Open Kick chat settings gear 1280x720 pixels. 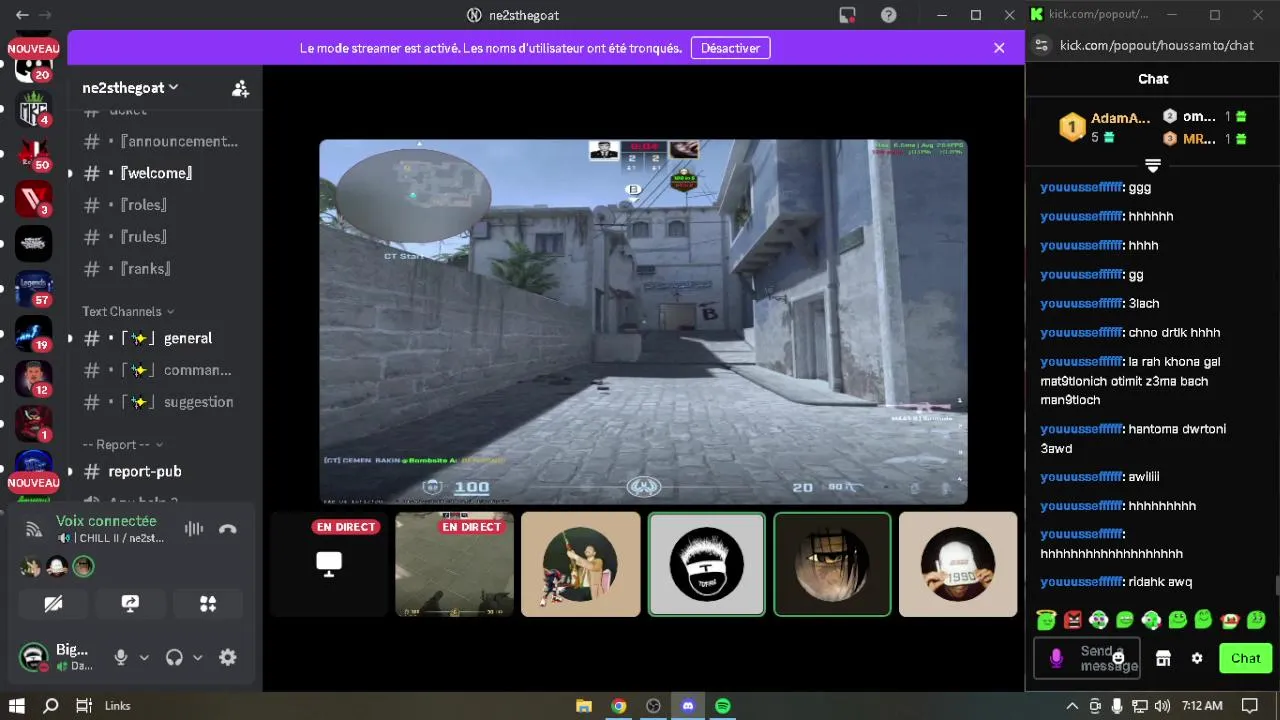[1197, 658]
